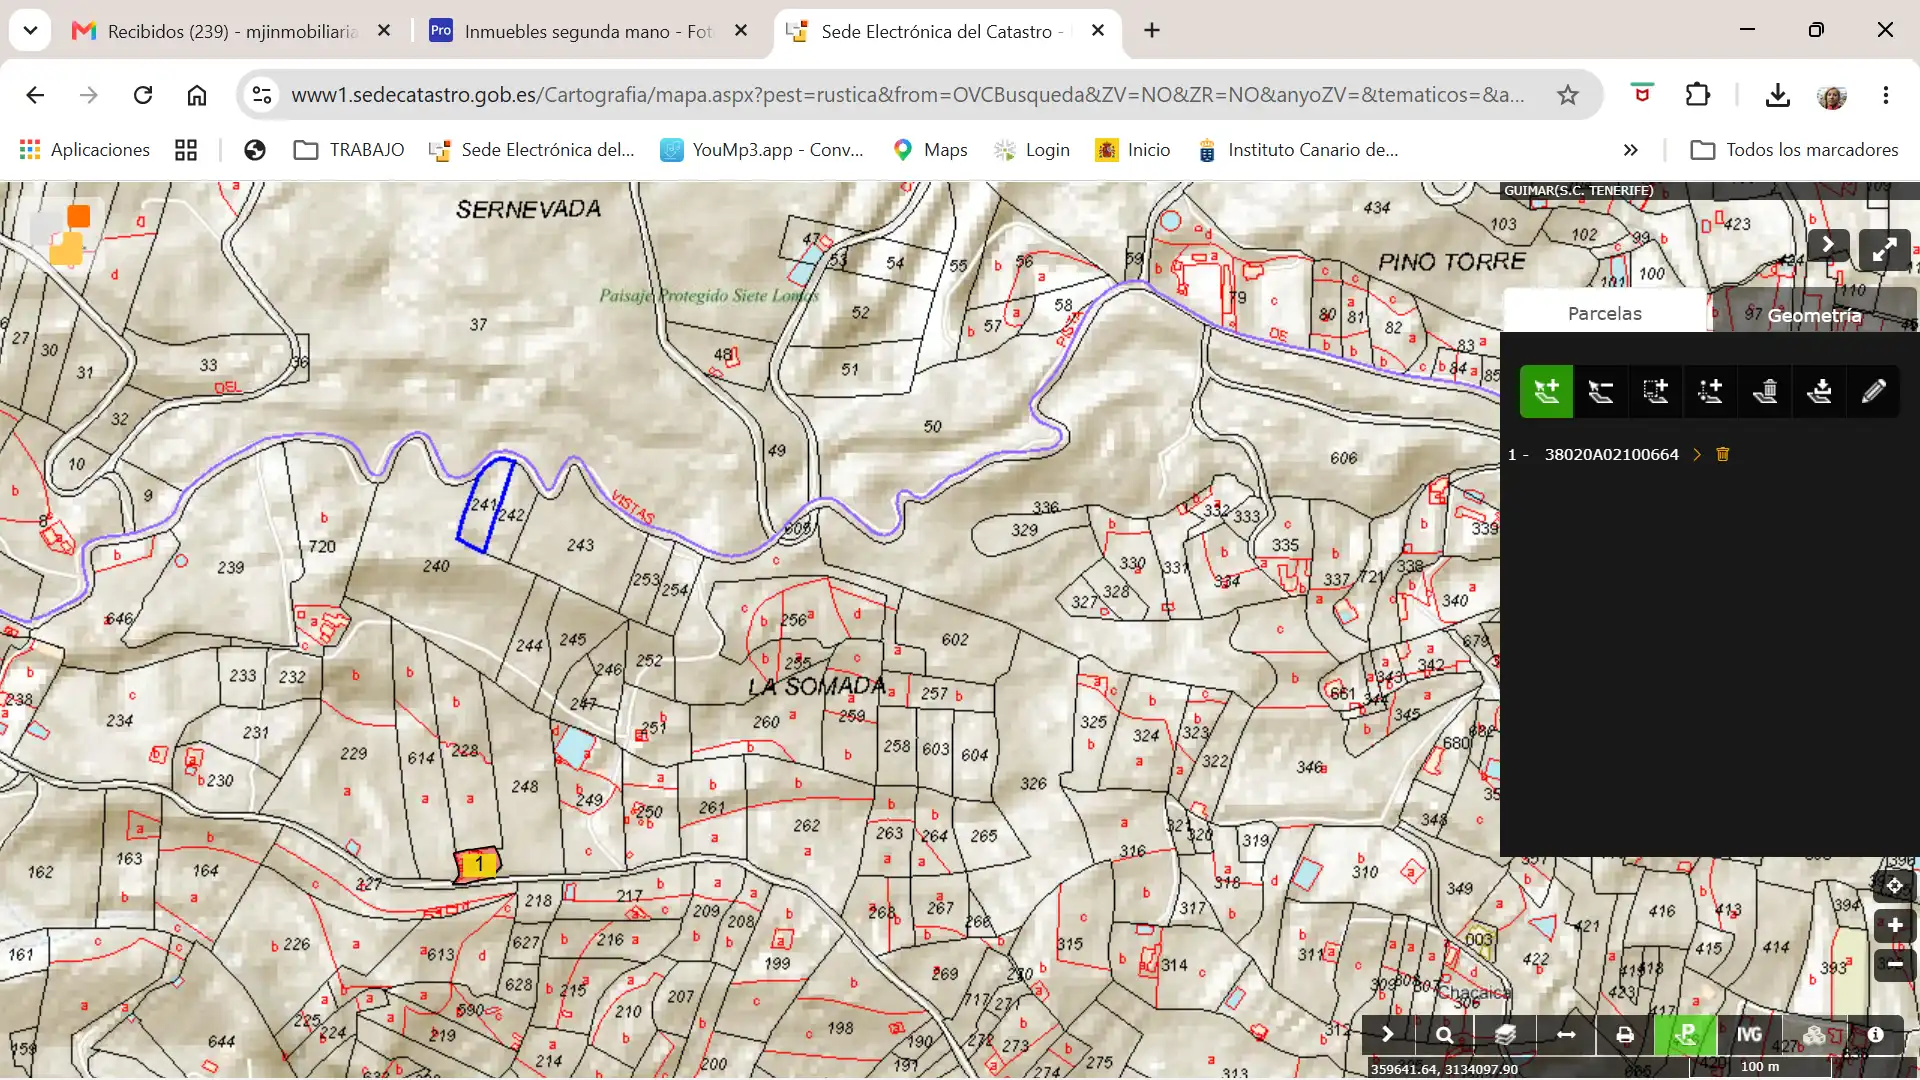The height and width of the screenshot is (1080, 1920).
Task: Show more hidden bookmarks
Action: pyautogui.click(x=1631, y=150)
